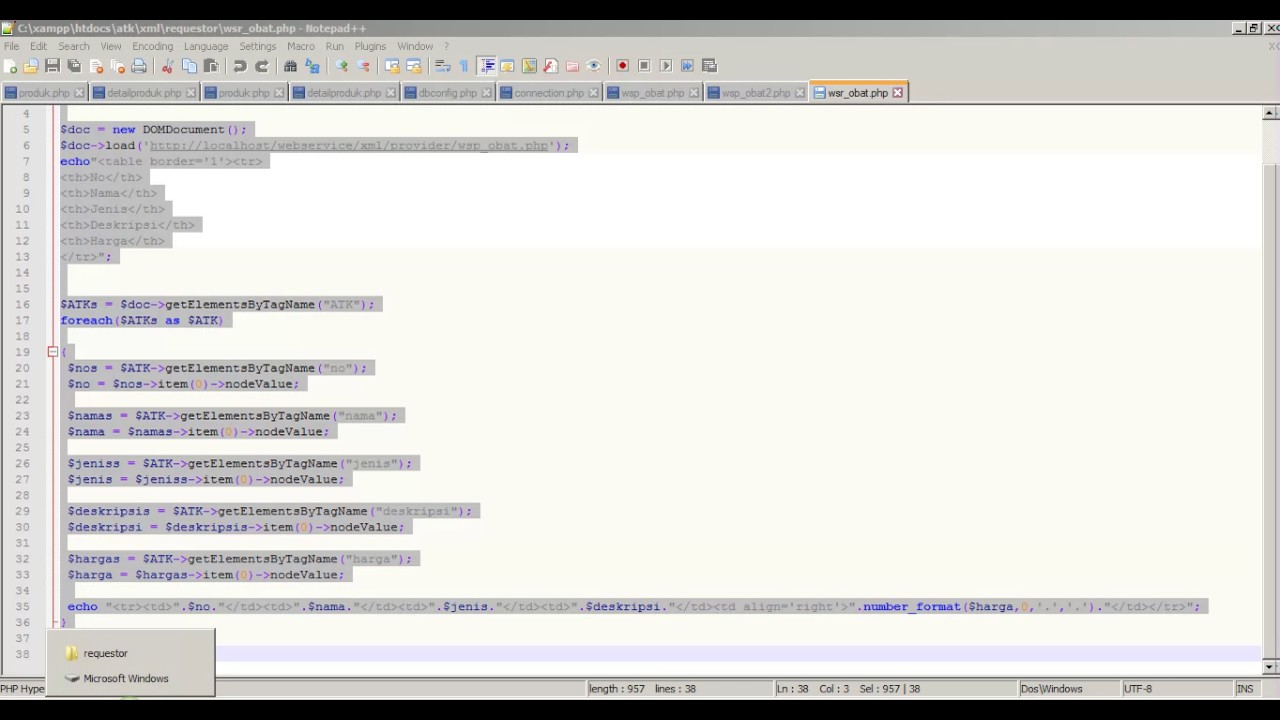The width and height of the screenshot is (1280, 720).
Task: Open the Document Map panel icon
Action: coord(529,66)
